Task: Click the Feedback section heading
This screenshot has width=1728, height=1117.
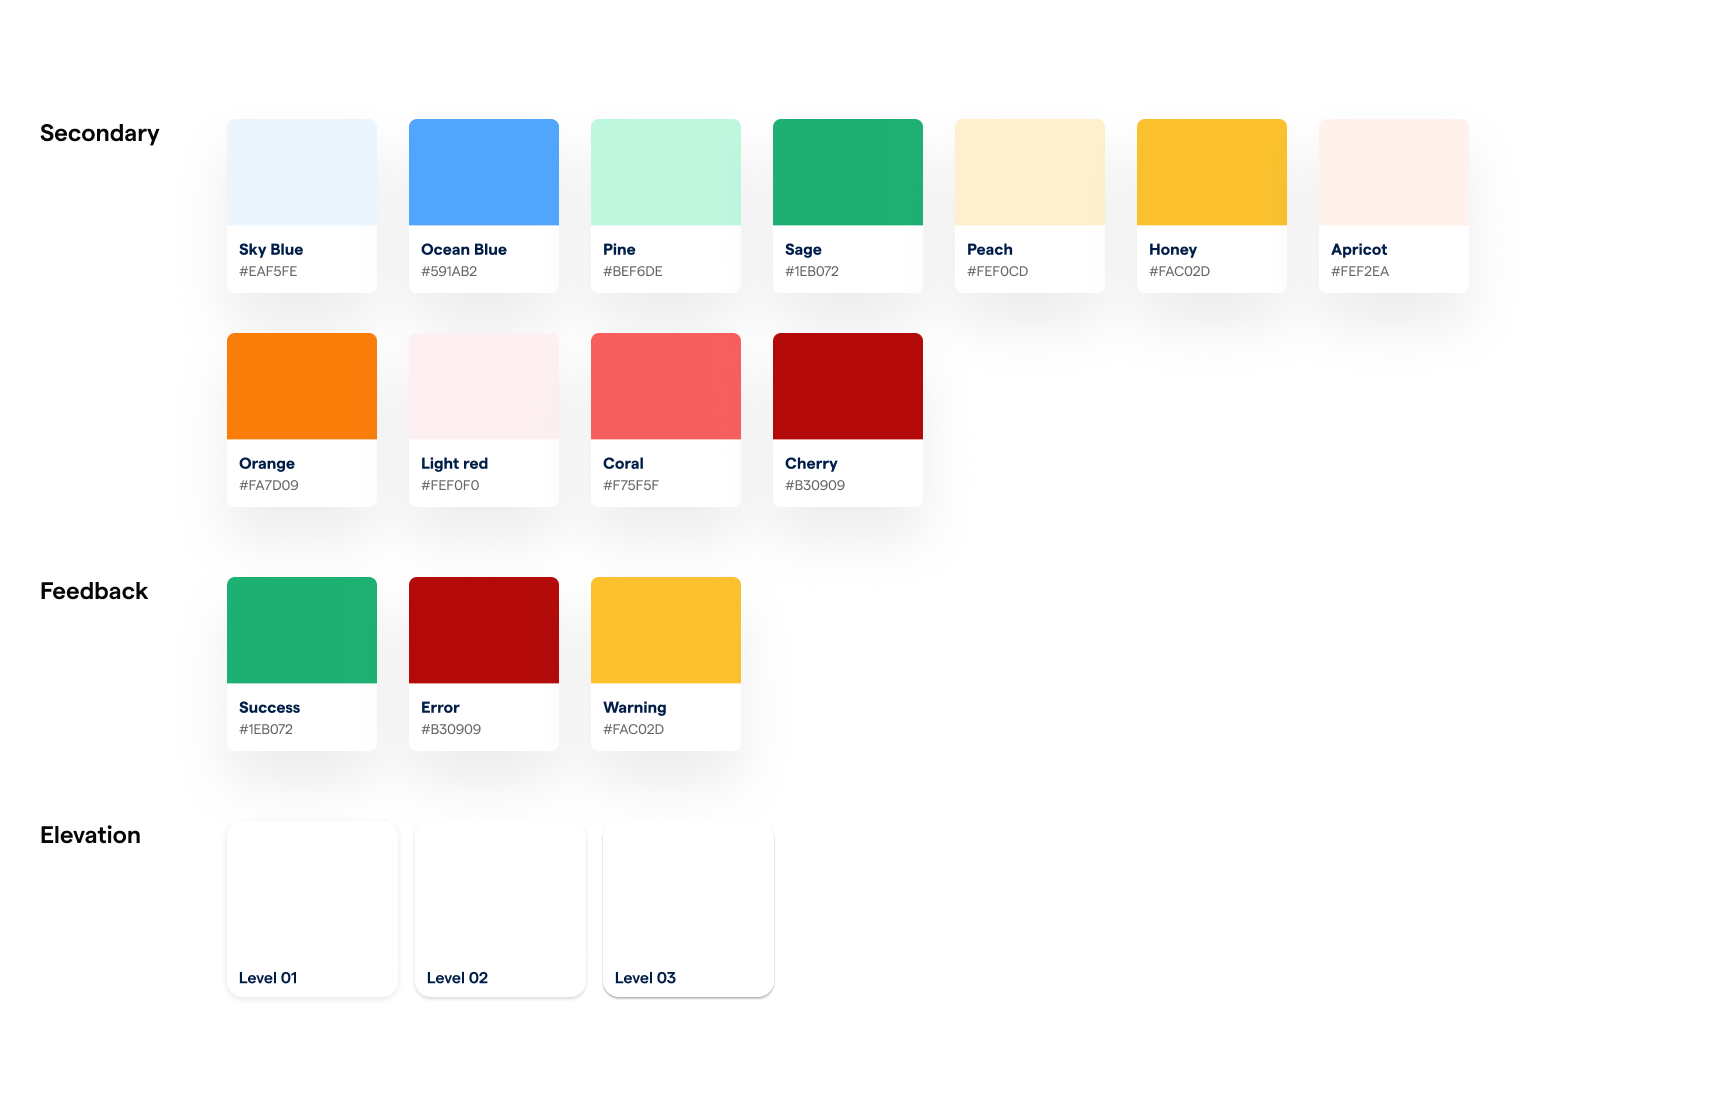Action: pos(93,591)
